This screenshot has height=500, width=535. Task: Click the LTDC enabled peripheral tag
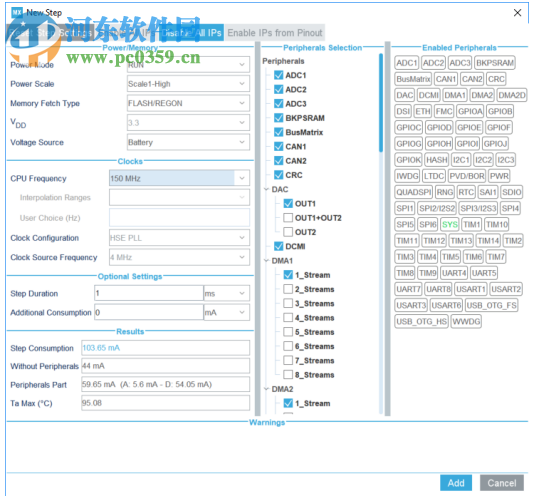[x=434, y=176]
